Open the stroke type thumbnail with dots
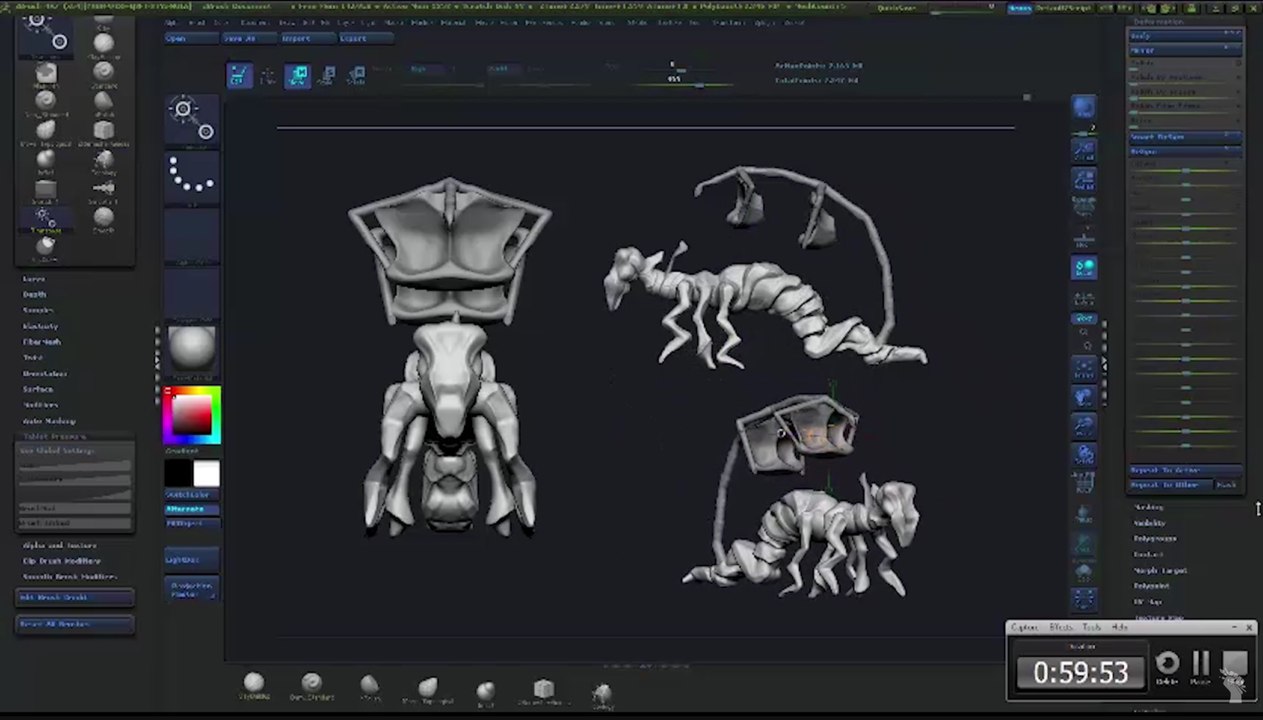The height and width of the screenshot is (720, 1263). (192, 177)
